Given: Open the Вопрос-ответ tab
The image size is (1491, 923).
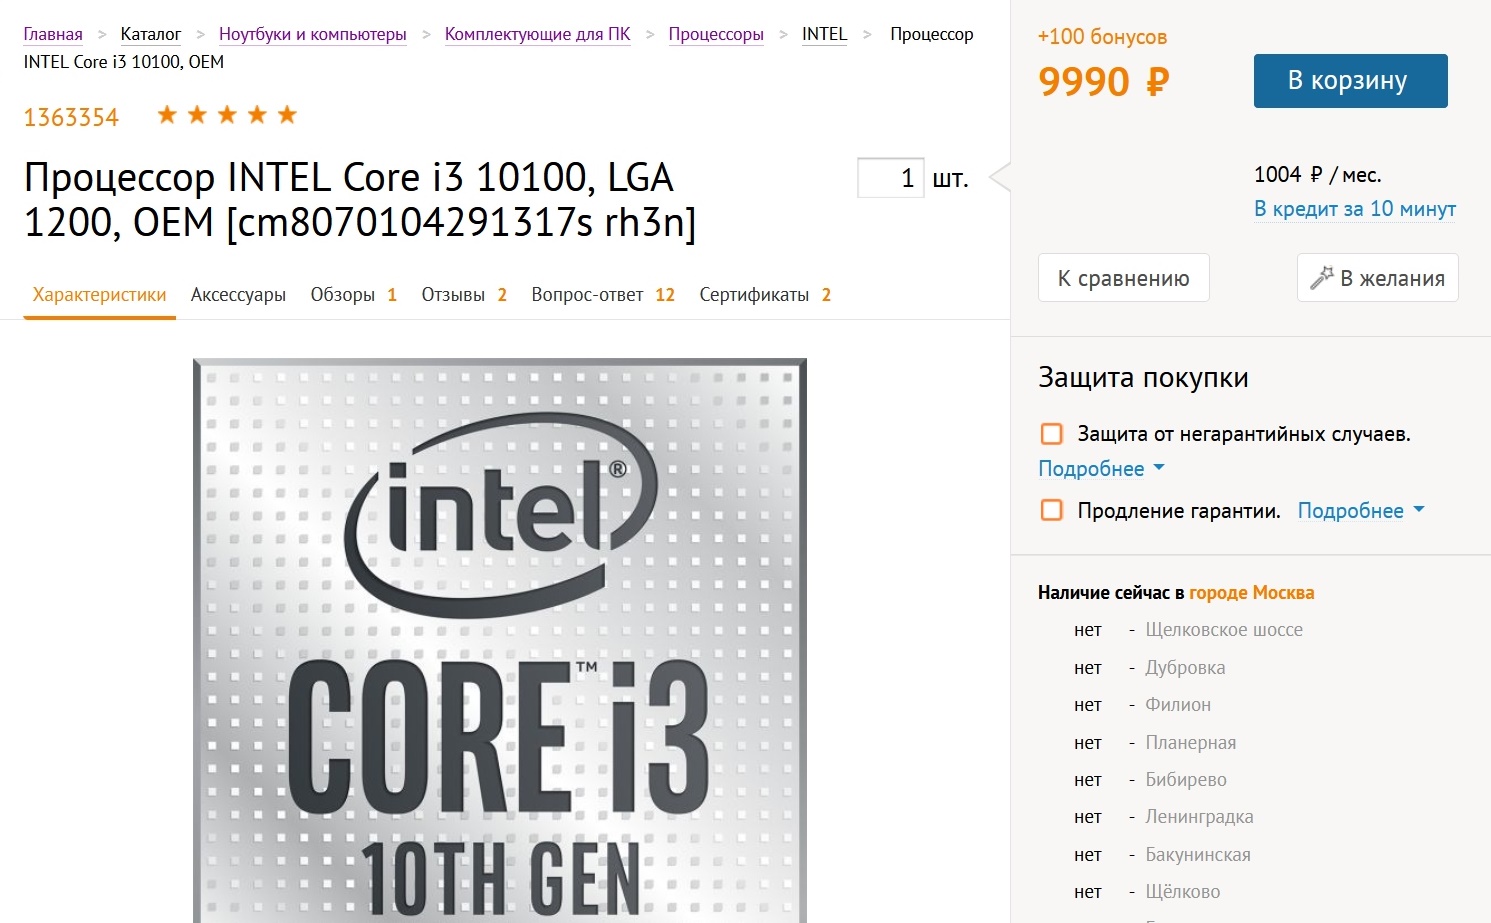Looking at the screenshot, I should point(602,295).
